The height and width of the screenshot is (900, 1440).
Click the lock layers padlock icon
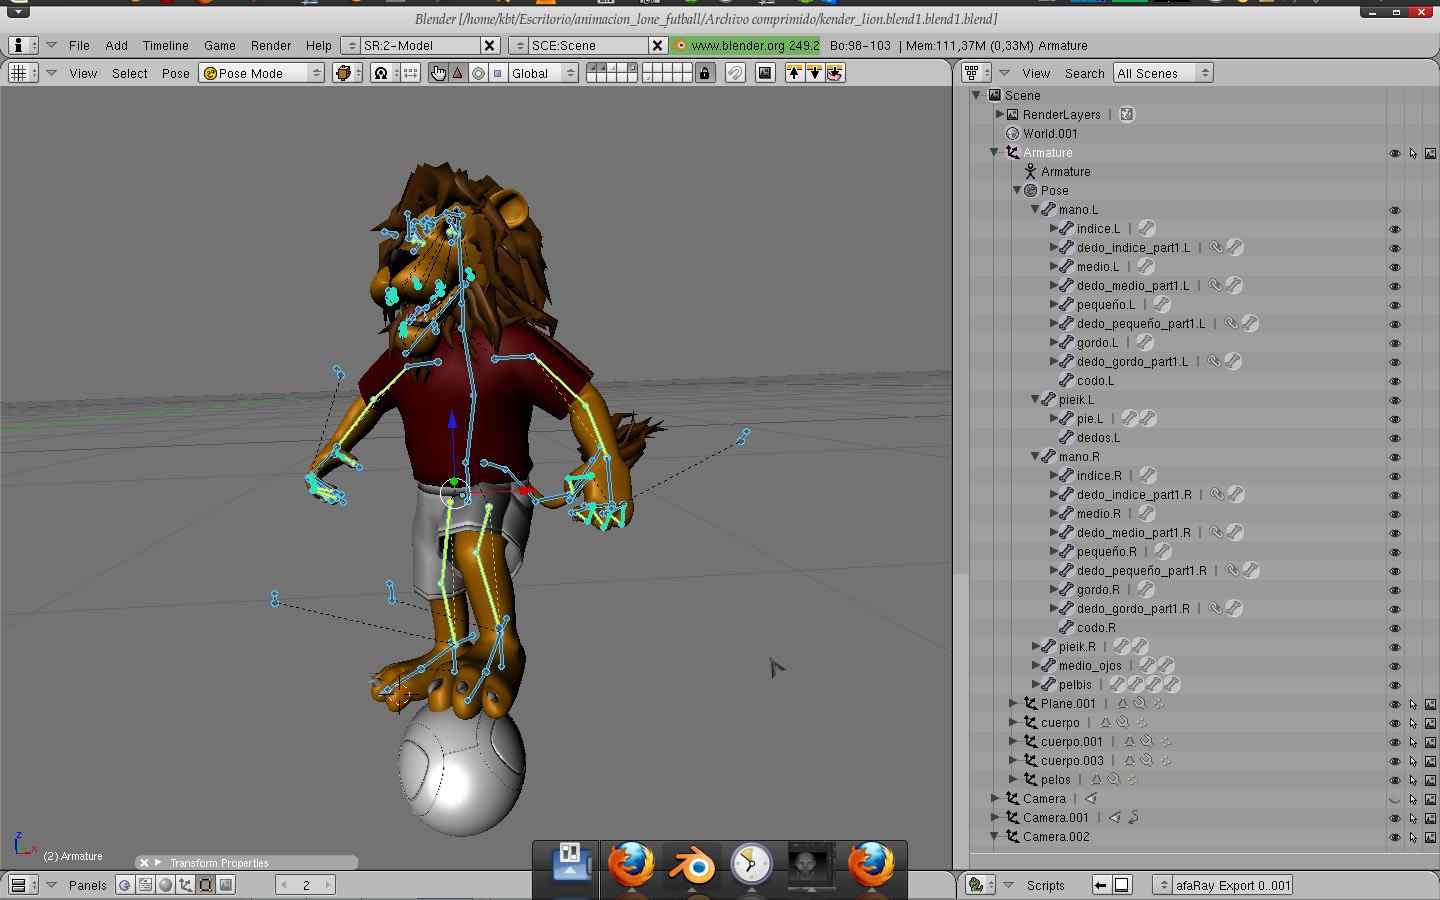click(x=705, y=73)
